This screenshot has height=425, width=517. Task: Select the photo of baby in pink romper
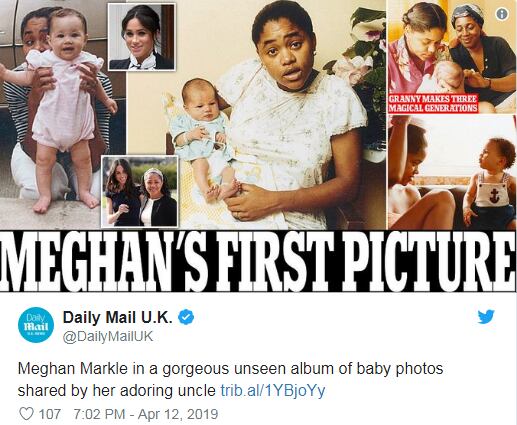63,115
